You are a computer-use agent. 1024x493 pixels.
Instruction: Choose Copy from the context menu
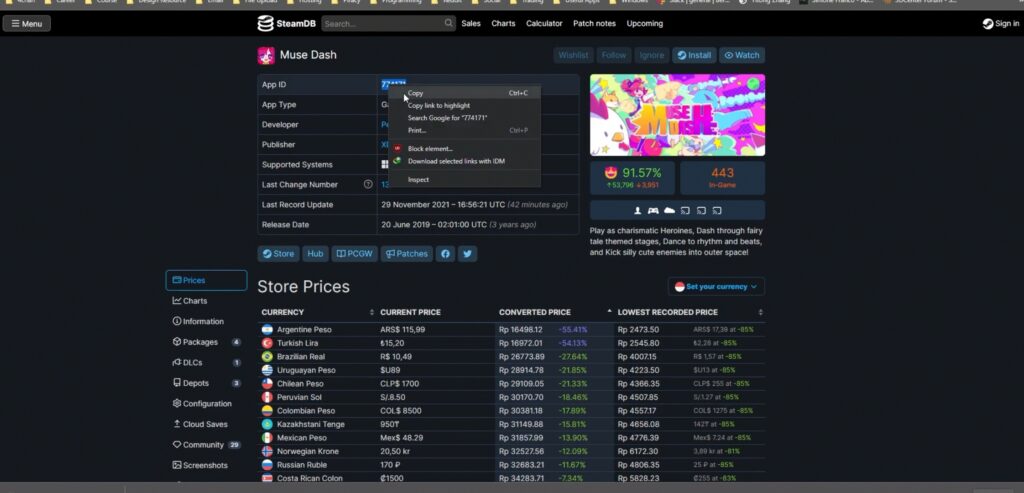point(464,93)
